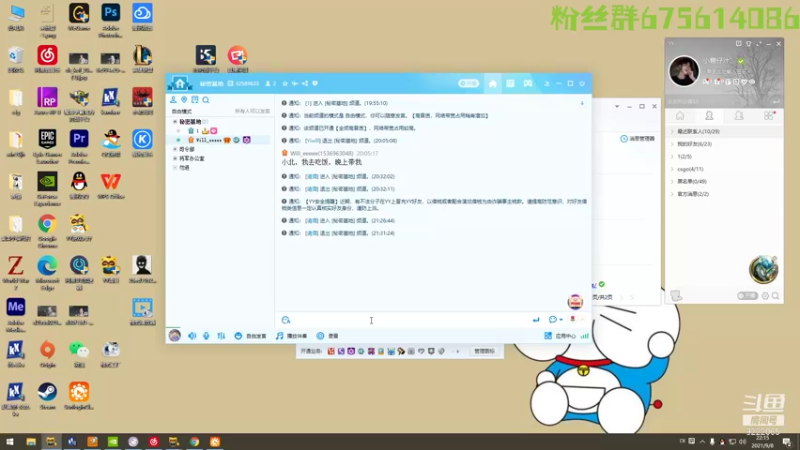This screenshot has width=800, height=450.
Task: Click the bulletin board icon above channel tree
Action: point(195,100)
